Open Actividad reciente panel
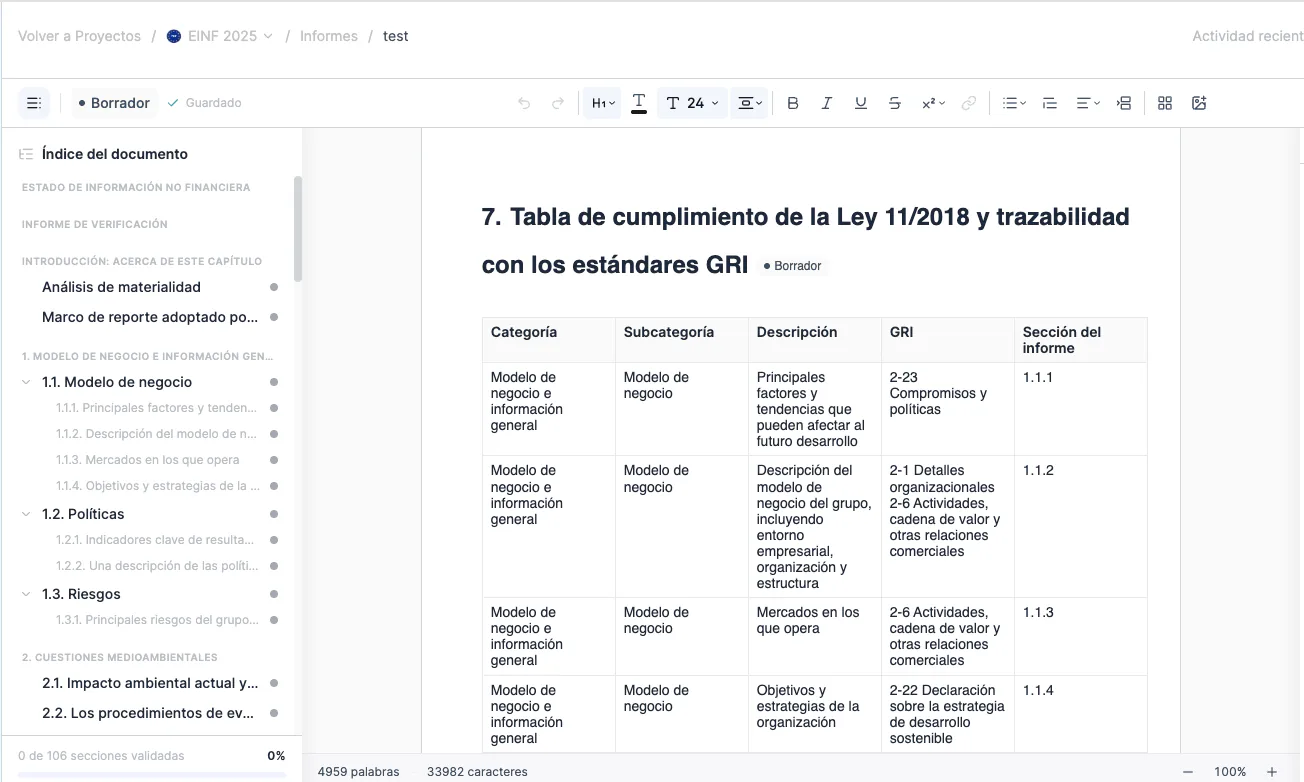The width and height of the screenshot is (1304, 782). 1247,36
